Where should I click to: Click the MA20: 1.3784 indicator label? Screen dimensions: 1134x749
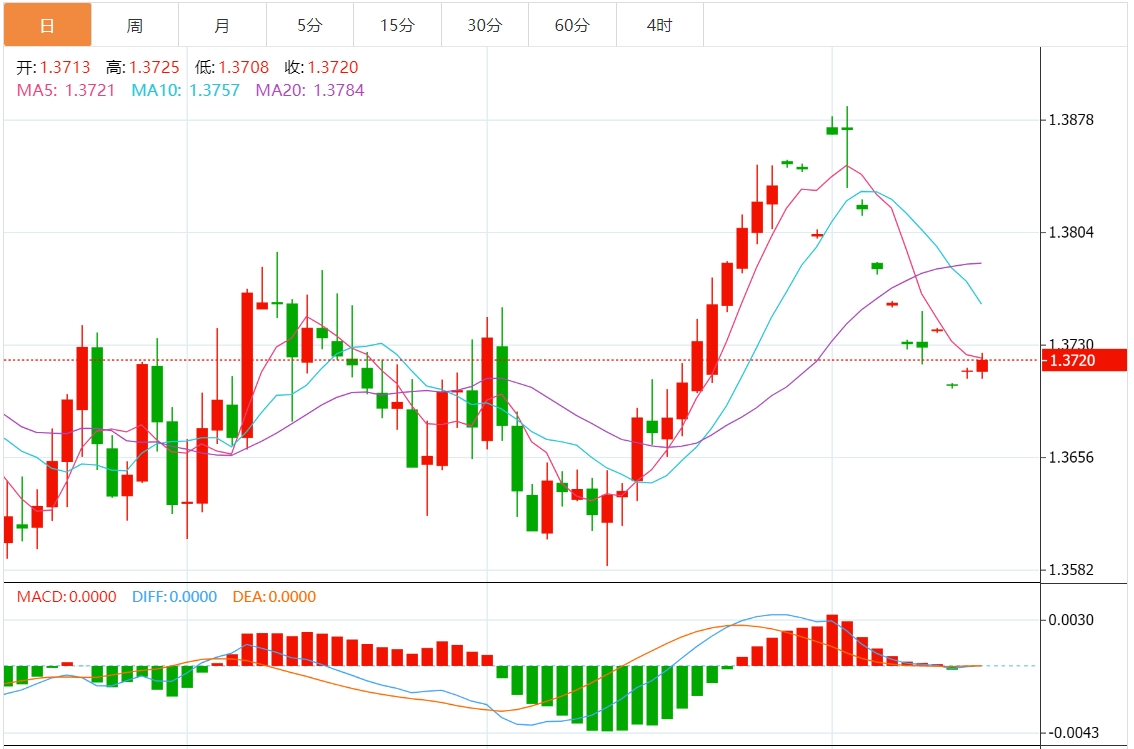pyautogui.click(x=310, y=90)
